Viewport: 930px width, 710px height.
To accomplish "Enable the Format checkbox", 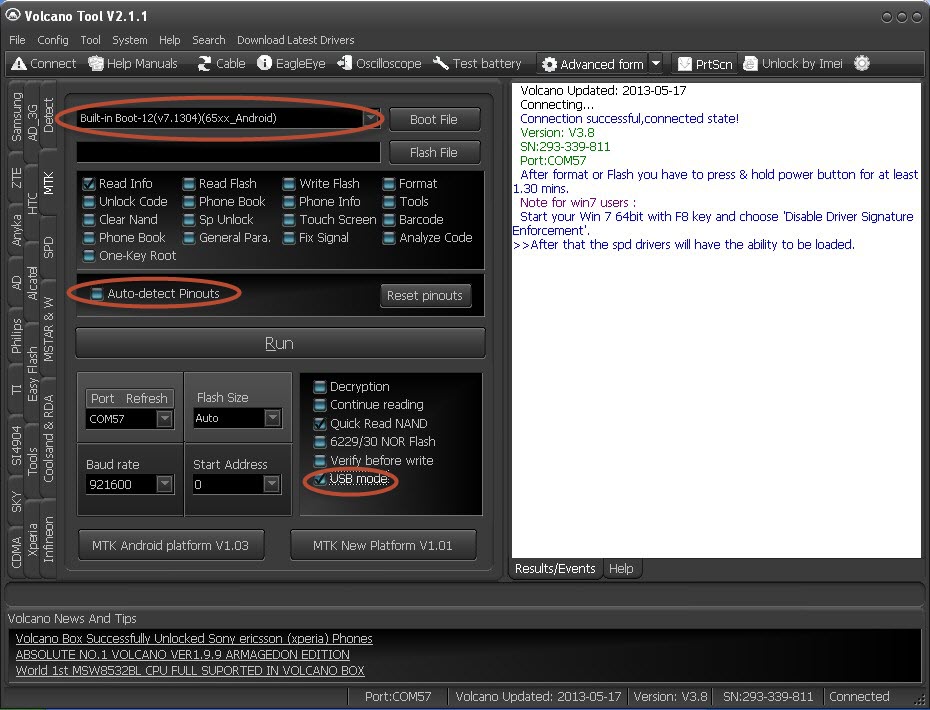I will click(389, 184).
